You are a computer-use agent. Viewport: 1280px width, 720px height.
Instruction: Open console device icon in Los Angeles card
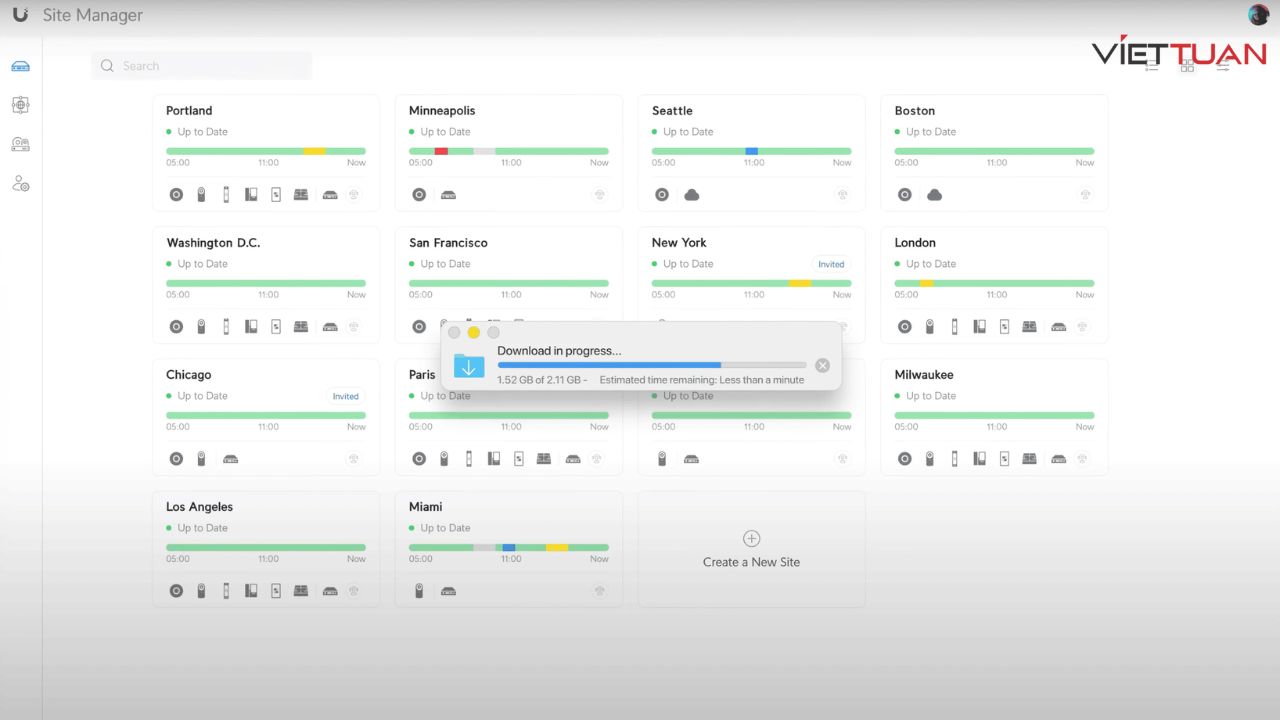329,591
